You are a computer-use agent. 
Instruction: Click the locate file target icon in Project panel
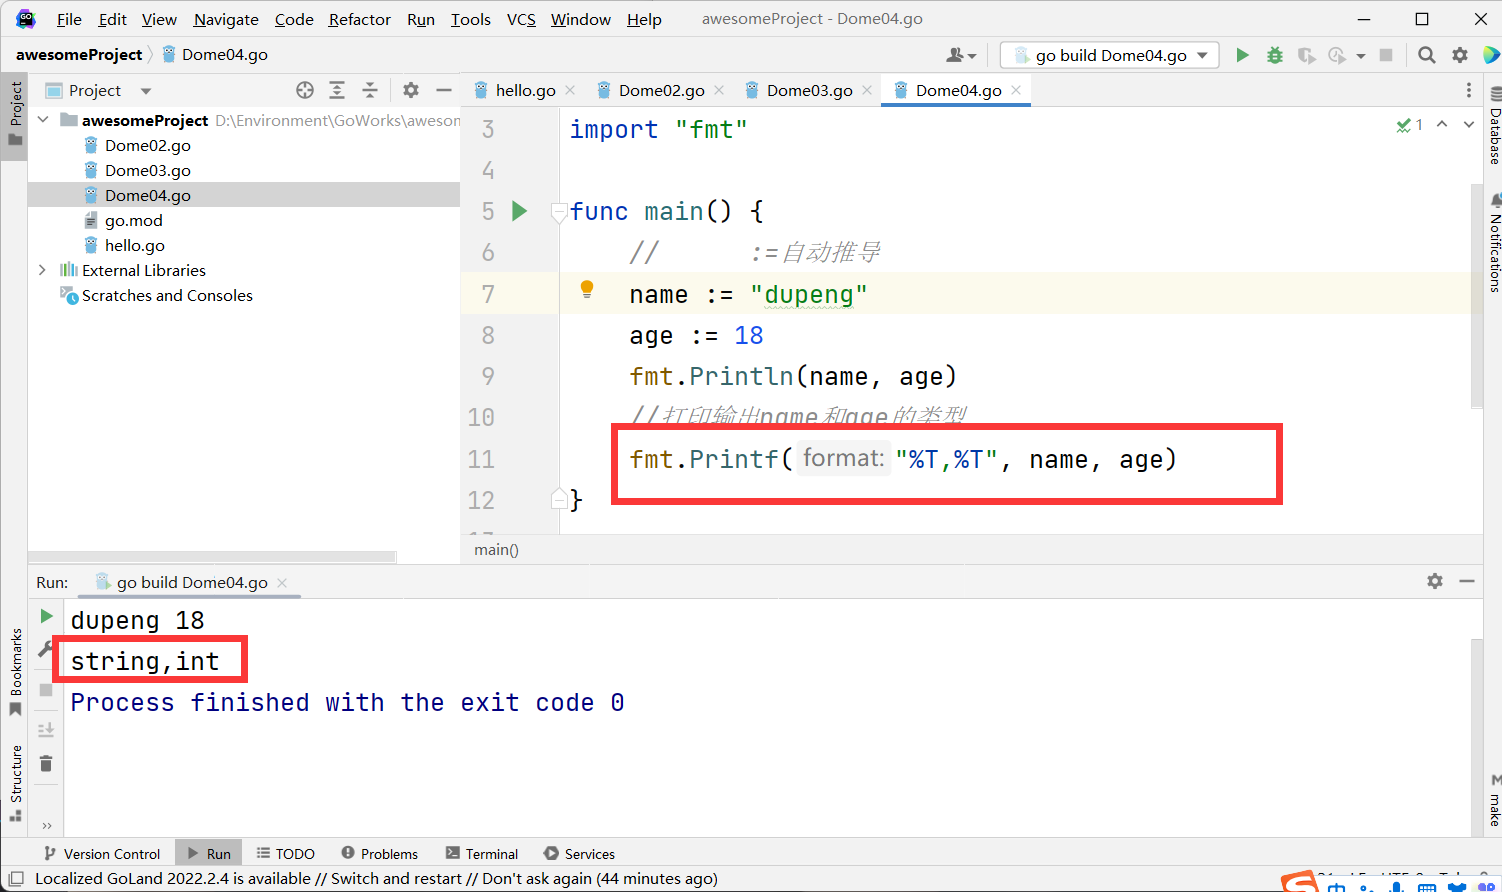point(305,90)
